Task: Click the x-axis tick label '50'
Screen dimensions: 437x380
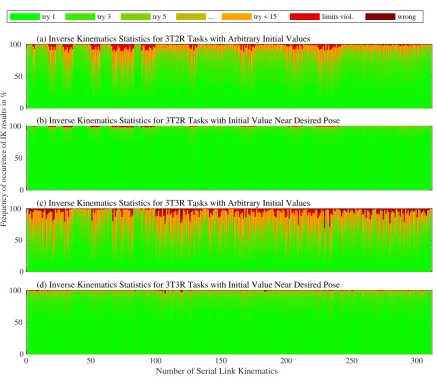Action: click(x=91, y=361)
